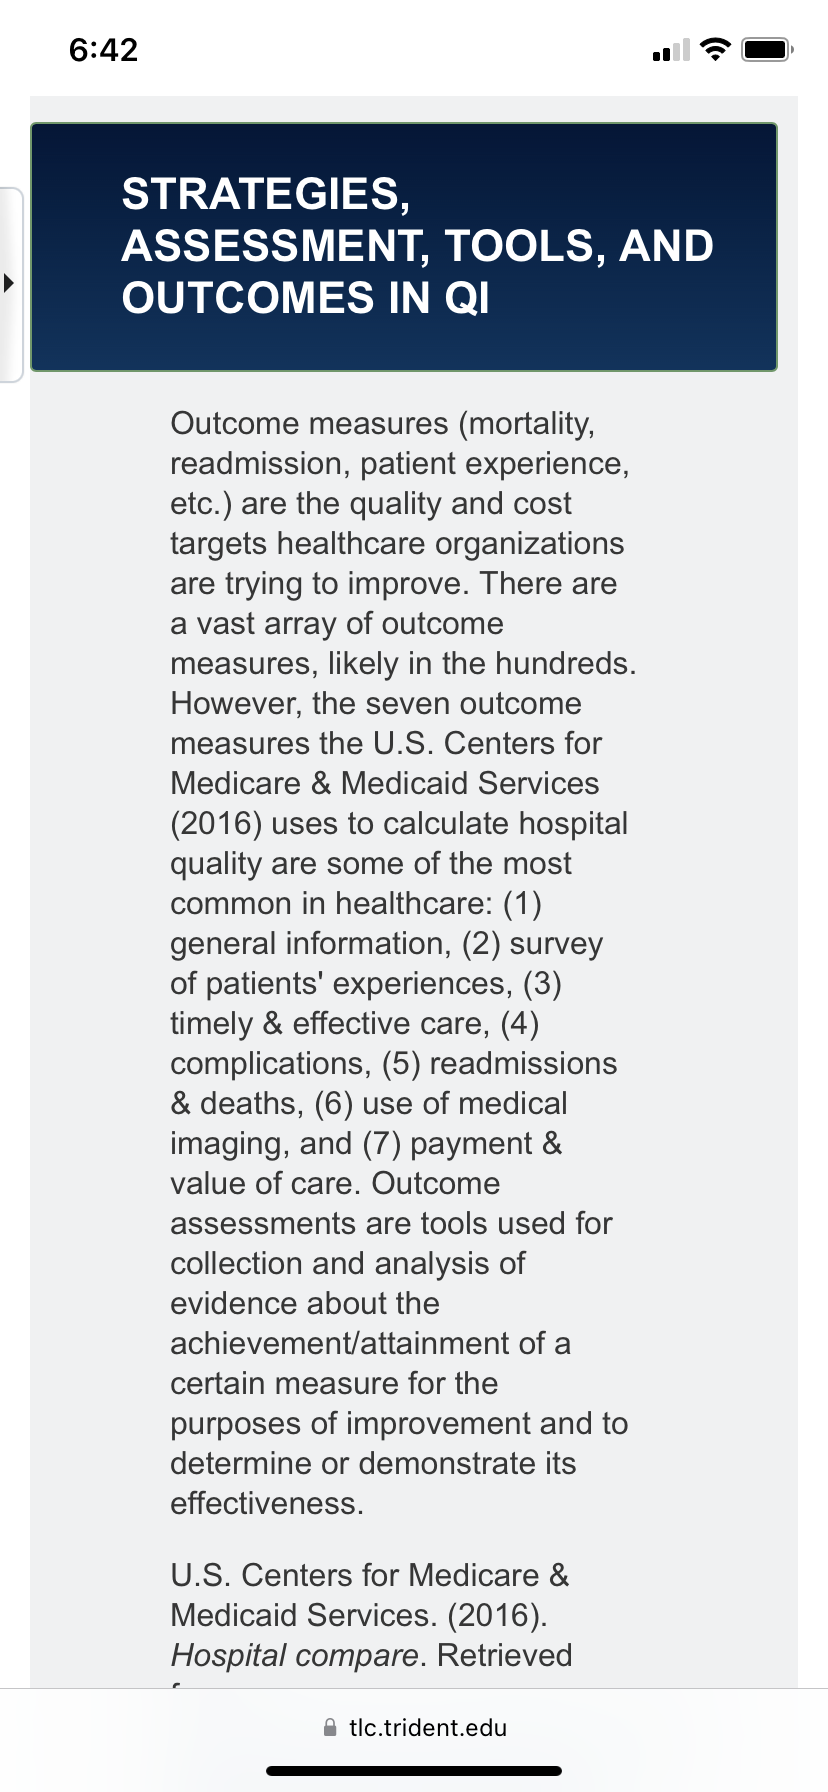The image size is (828, 1792).
Task: Tap the battery indicator icon
Action: click(x=767, y=49)
